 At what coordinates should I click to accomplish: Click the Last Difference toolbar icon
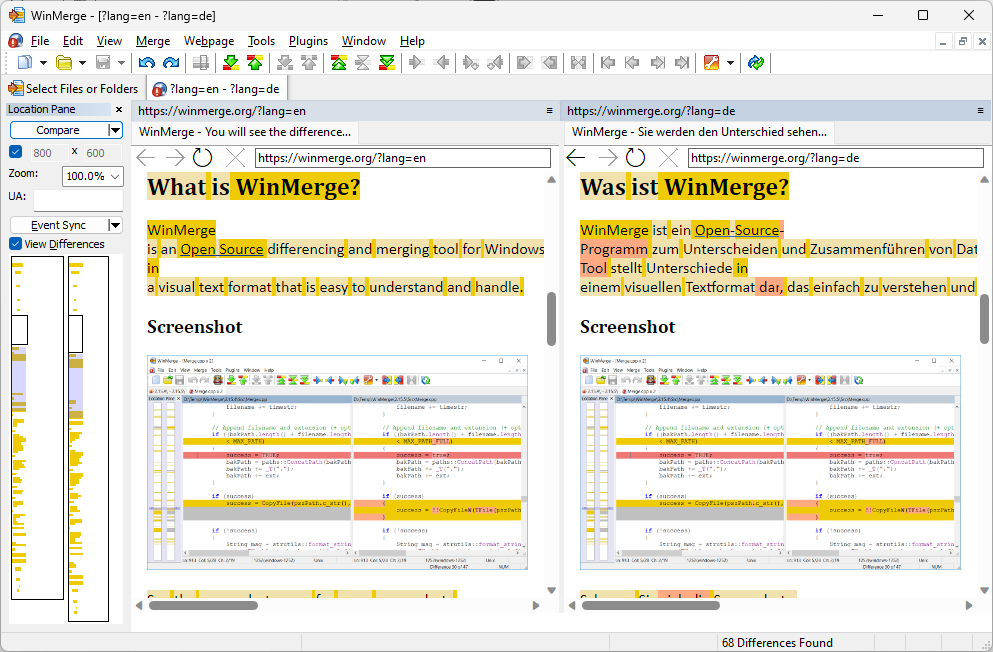click(387, 62)
